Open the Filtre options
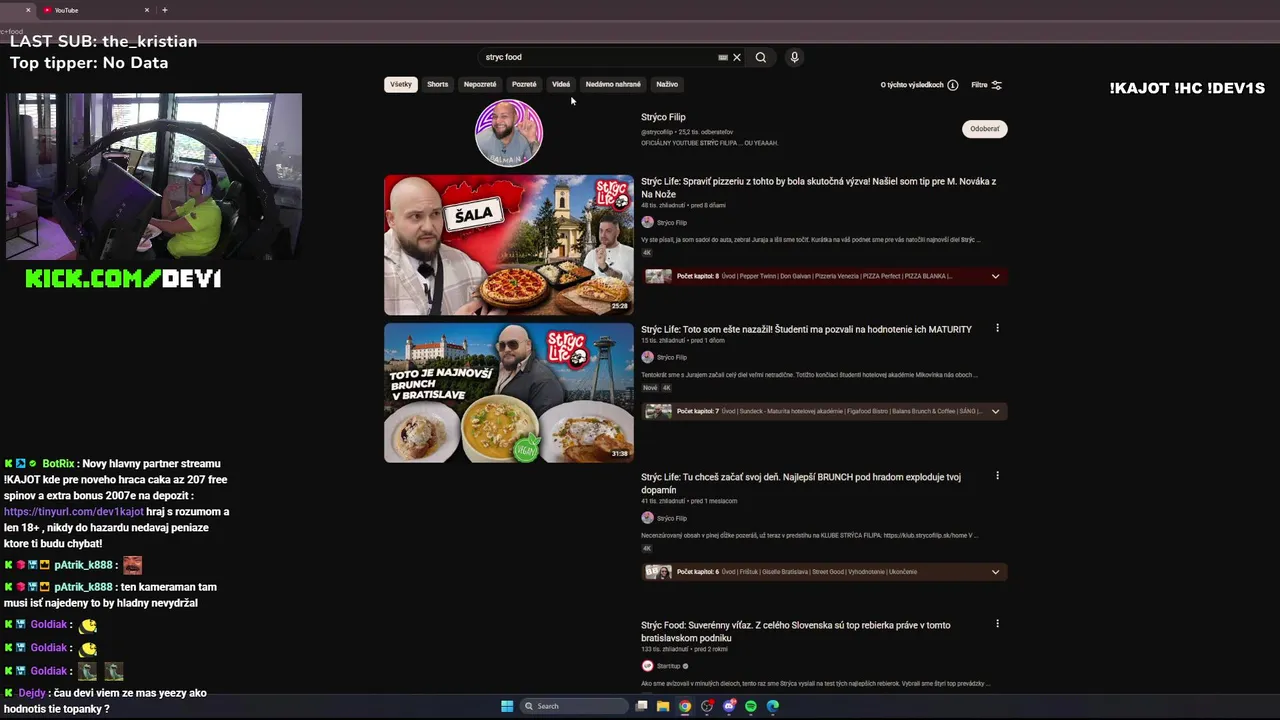Image resolution: width=1280 pixels, height=720 pixels. click(x=987, y=85)
